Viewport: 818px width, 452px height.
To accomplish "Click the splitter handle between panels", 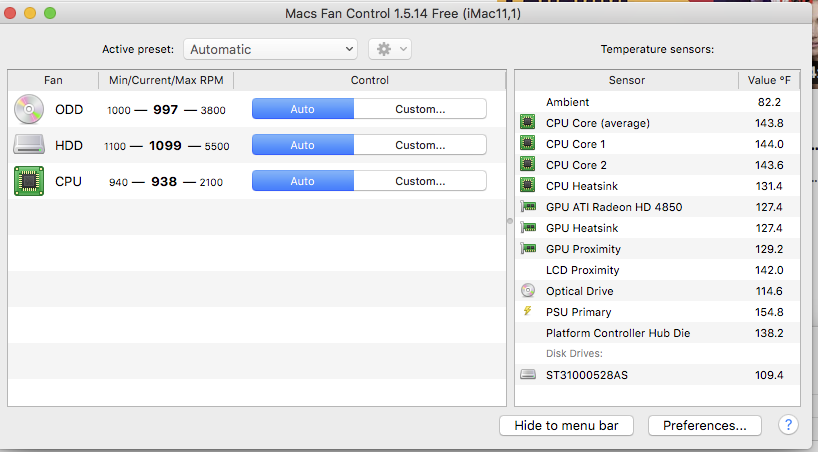I will pos(510,221).
